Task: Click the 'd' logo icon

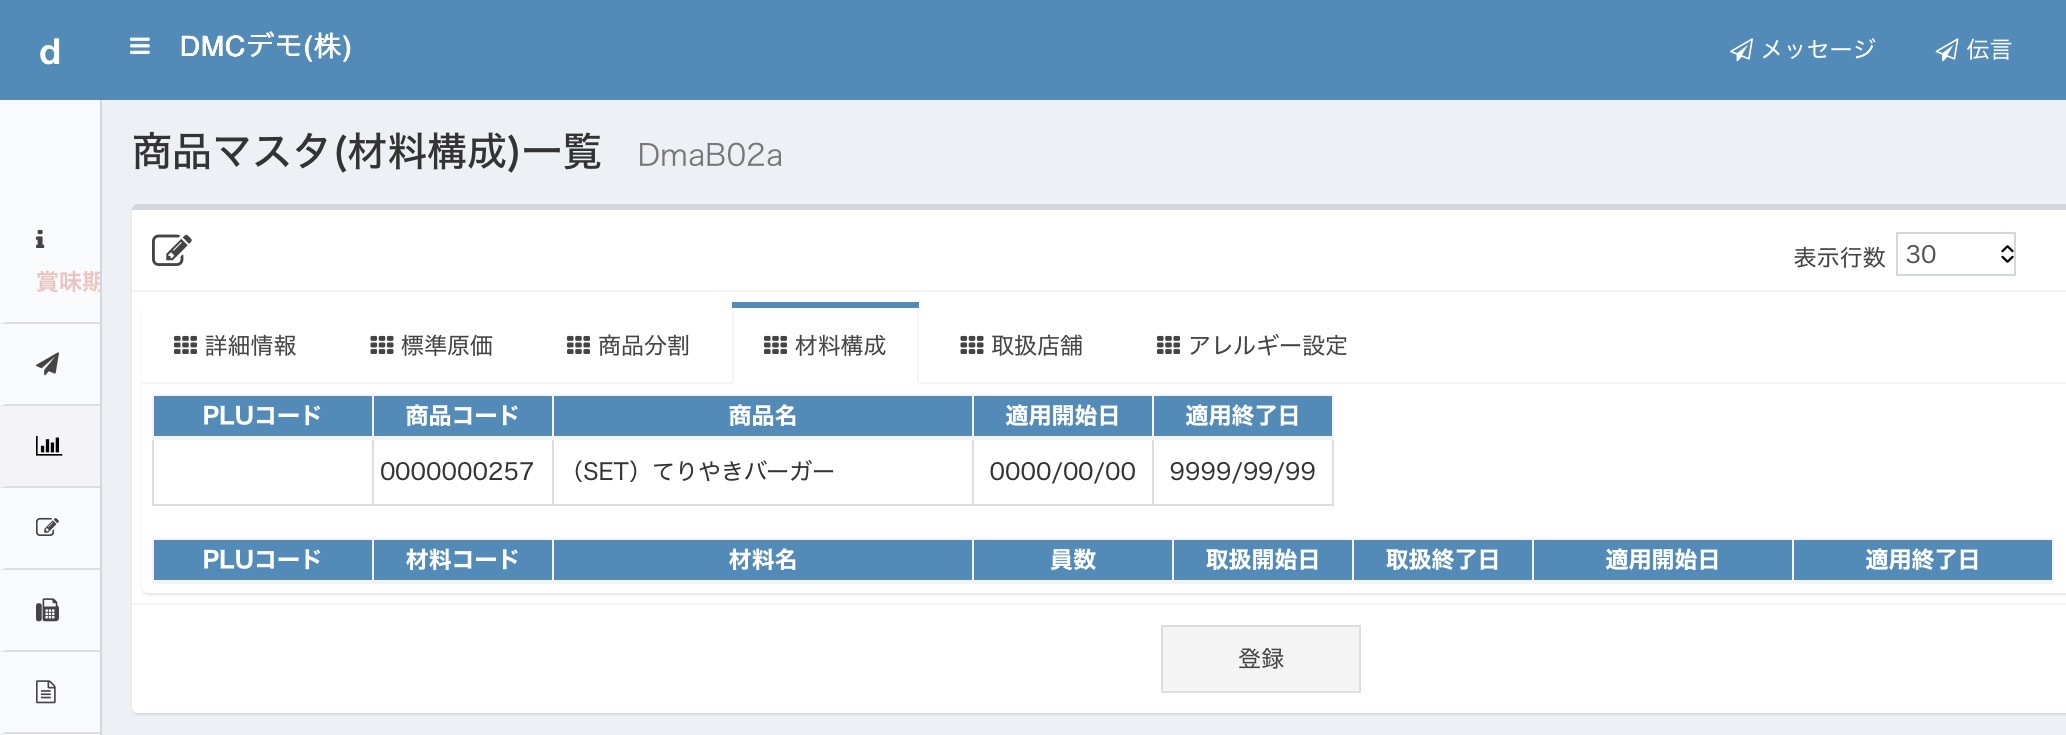Action: click(50, 51)
